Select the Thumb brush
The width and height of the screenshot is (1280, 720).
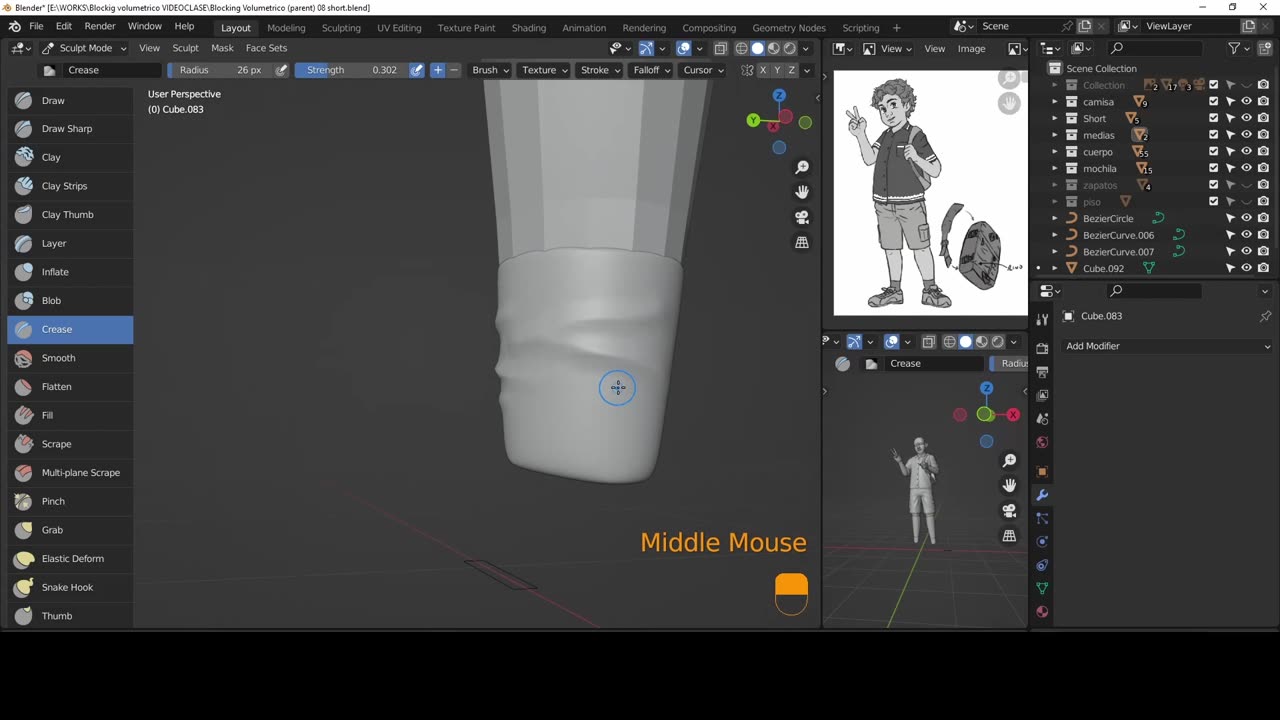[70, 616]
